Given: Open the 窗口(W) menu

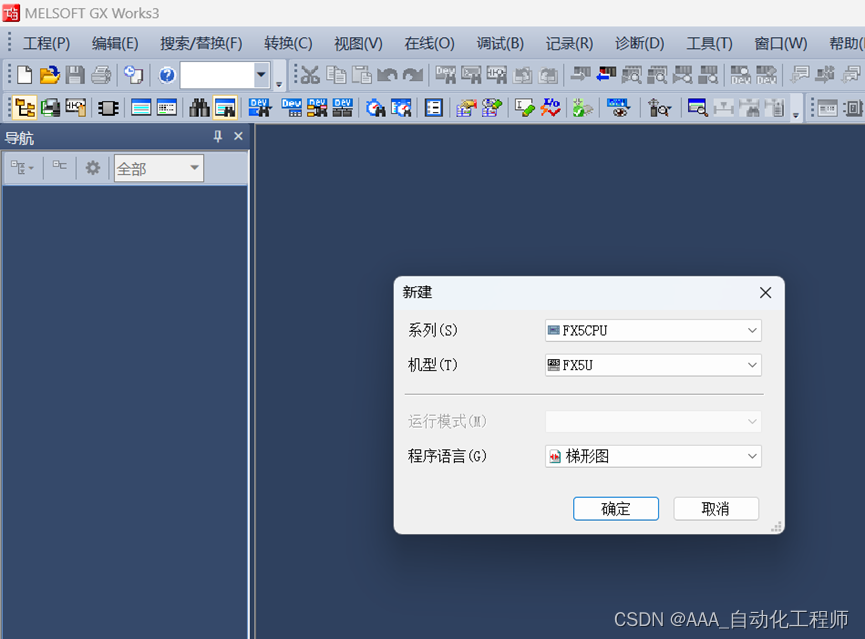Looking at the screenshot, I should [781, 43].
